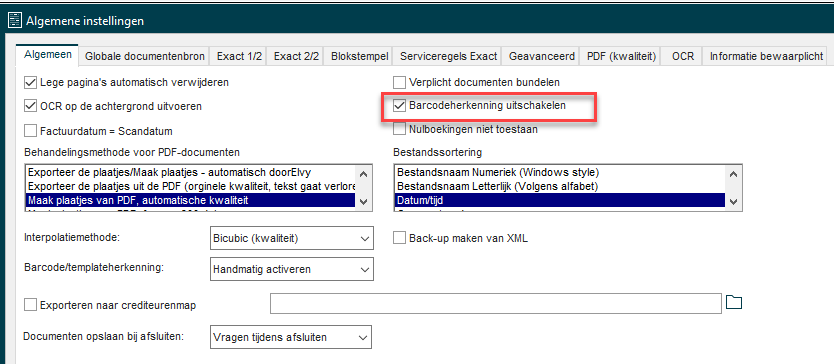Toggle Barcodeherkenning uitschakelen checkbox
Image resolution: width=834 pixels, height=364 pixels.
point(399,106)
